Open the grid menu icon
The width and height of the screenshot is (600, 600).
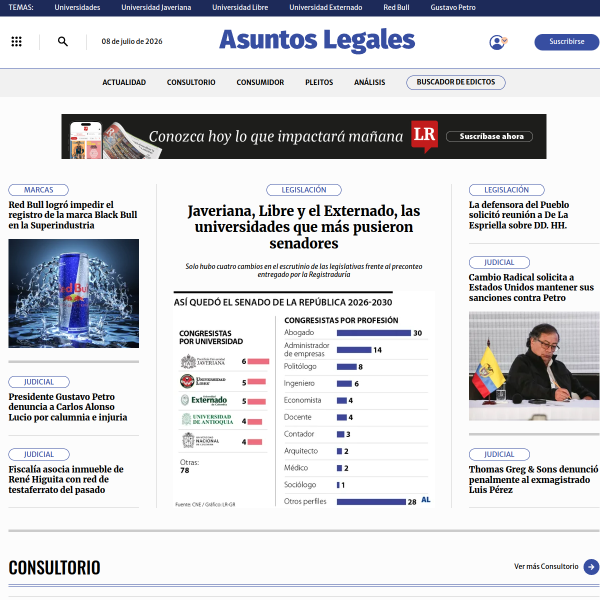(16, 41)
